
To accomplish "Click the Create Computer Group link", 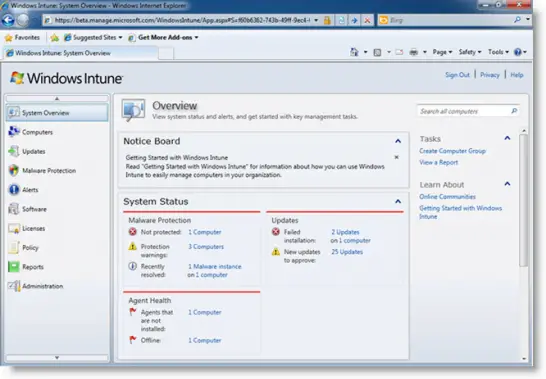I will click(x=452, y=151).
